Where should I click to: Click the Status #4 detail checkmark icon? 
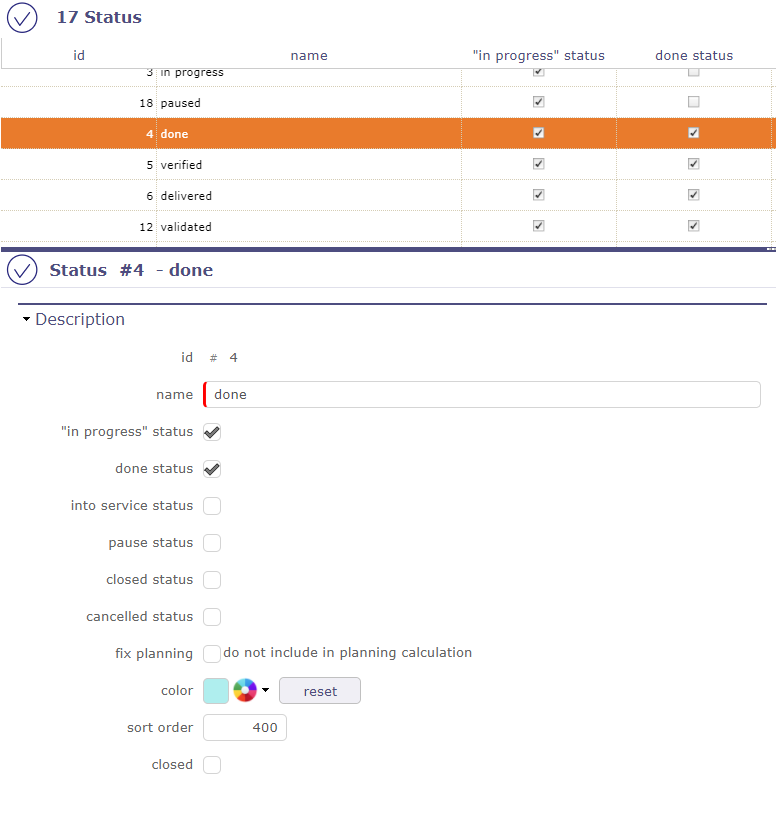pos(22,270)
